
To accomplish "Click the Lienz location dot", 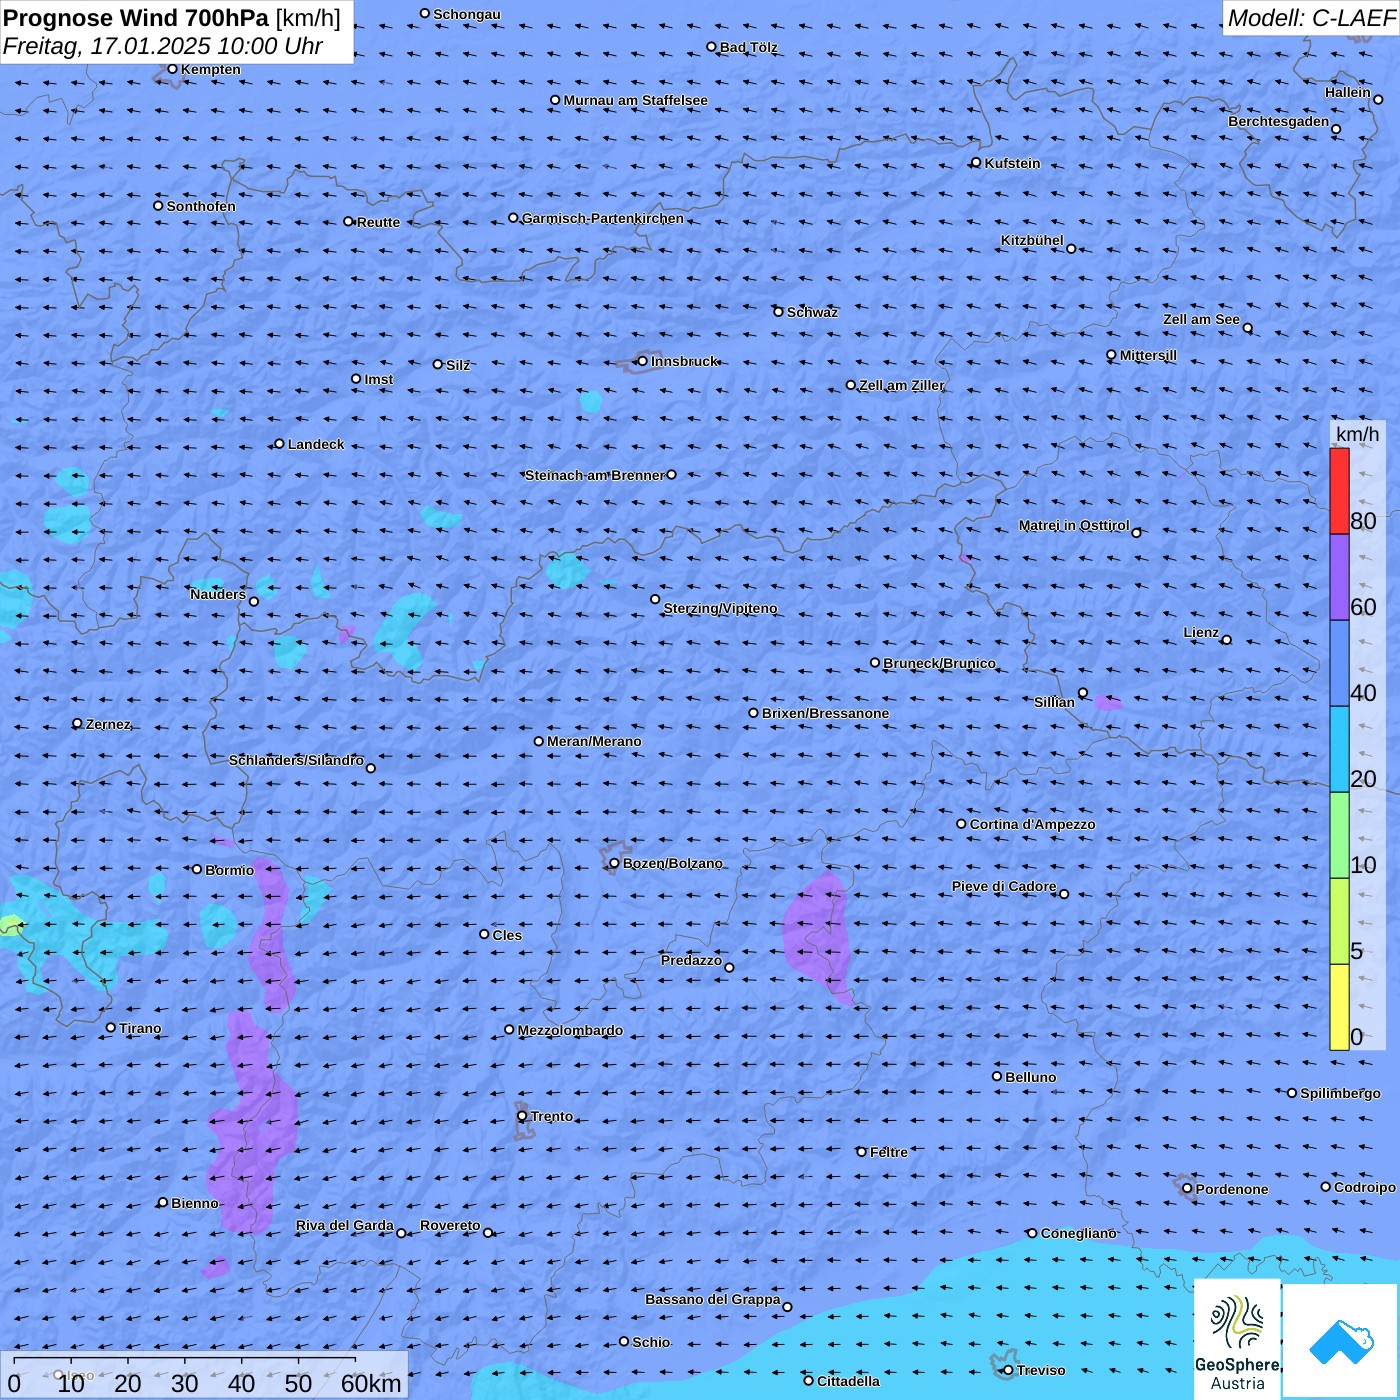I will tap(1227, 640).
